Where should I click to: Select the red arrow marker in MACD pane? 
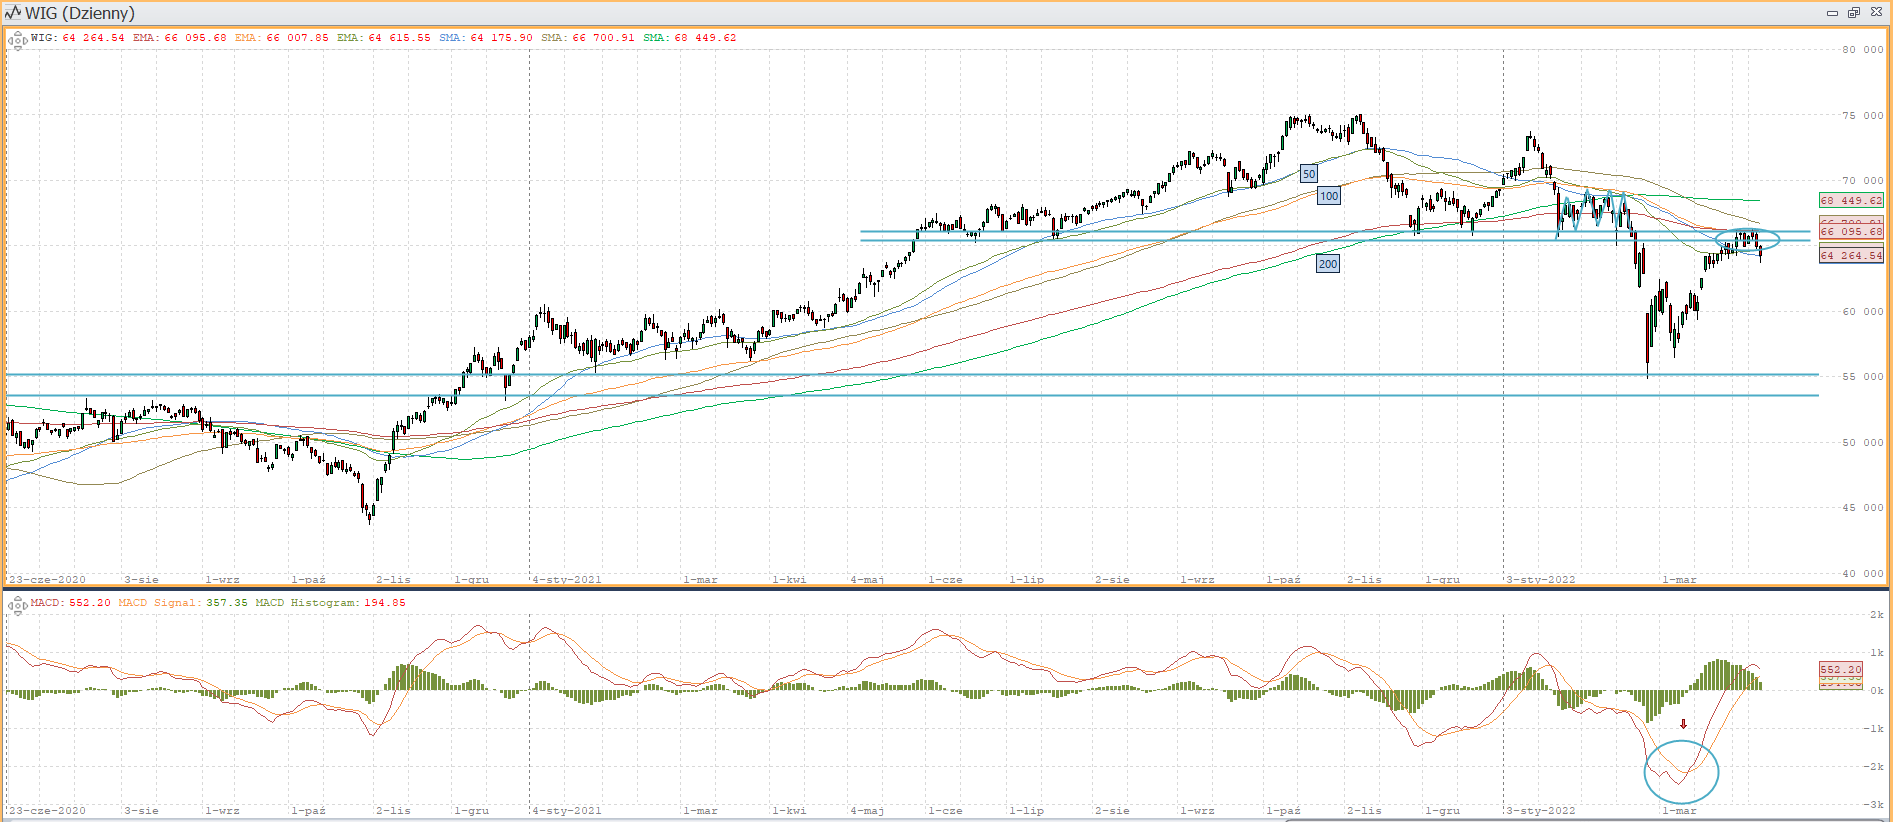tap(1683, 724)
